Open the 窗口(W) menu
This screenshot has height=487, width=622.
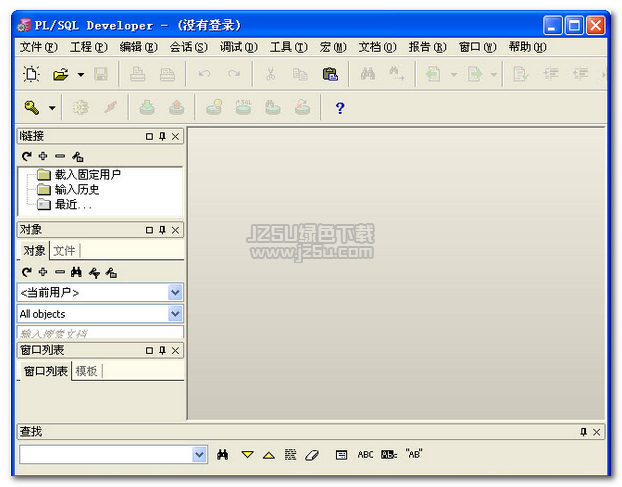coord(477,47)
